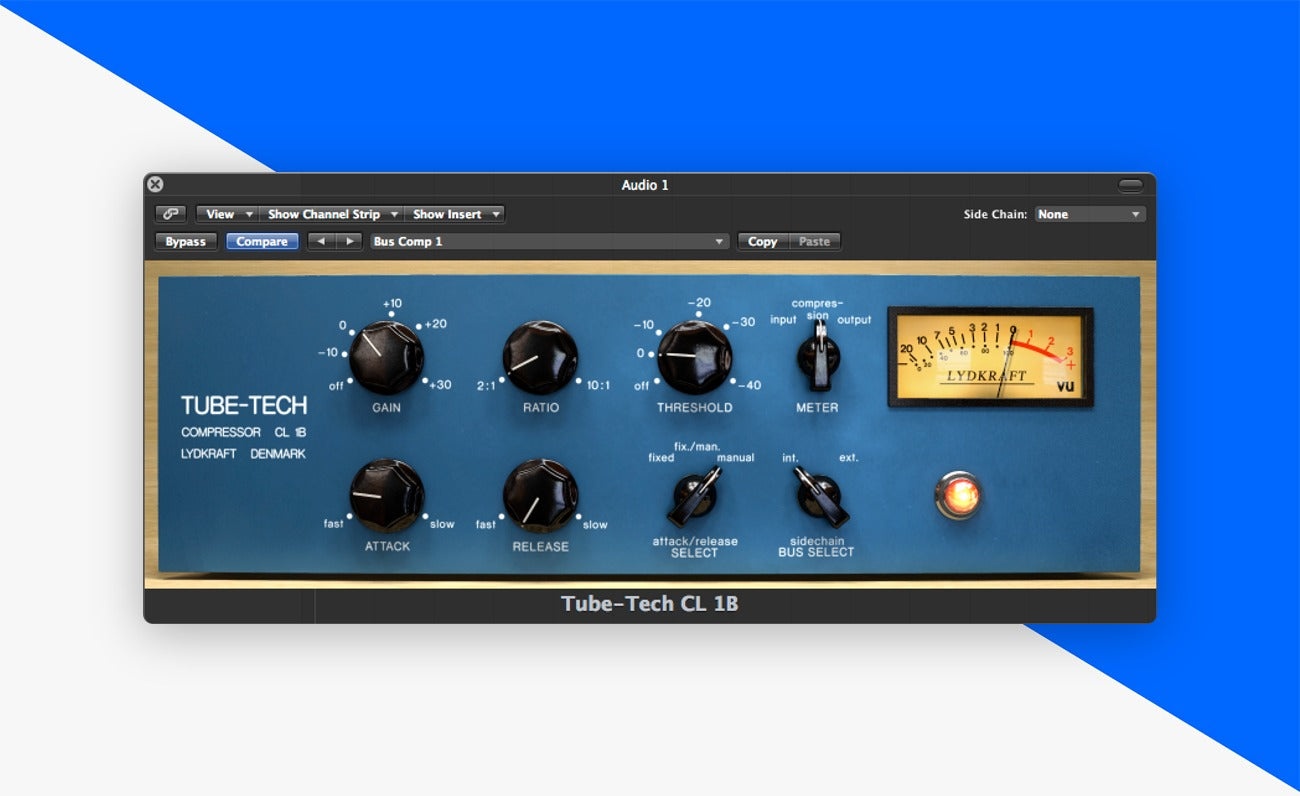Toggle the Bypass button

point(186,241)
